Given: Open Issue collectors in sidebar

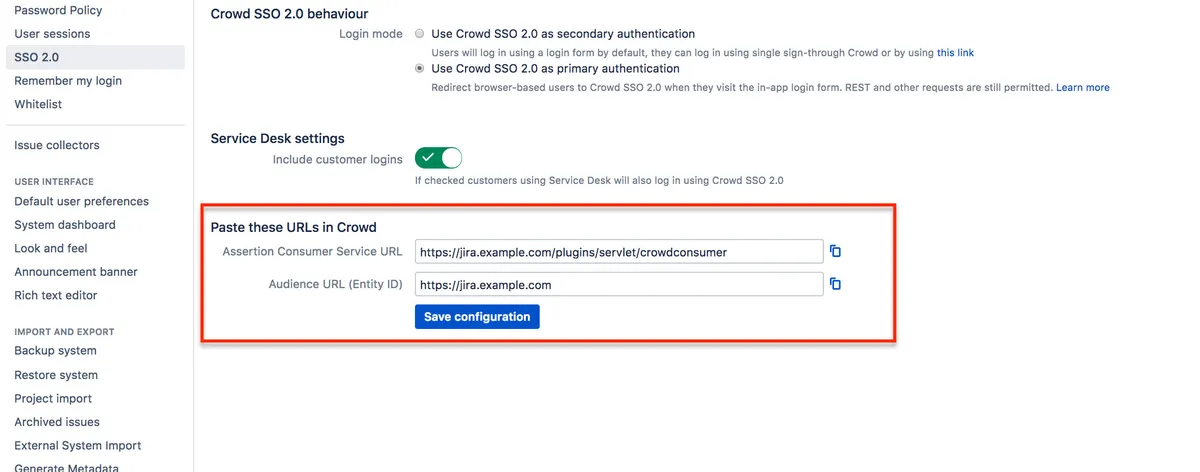Looking at the screenshot, I should (x=57, y=145).
